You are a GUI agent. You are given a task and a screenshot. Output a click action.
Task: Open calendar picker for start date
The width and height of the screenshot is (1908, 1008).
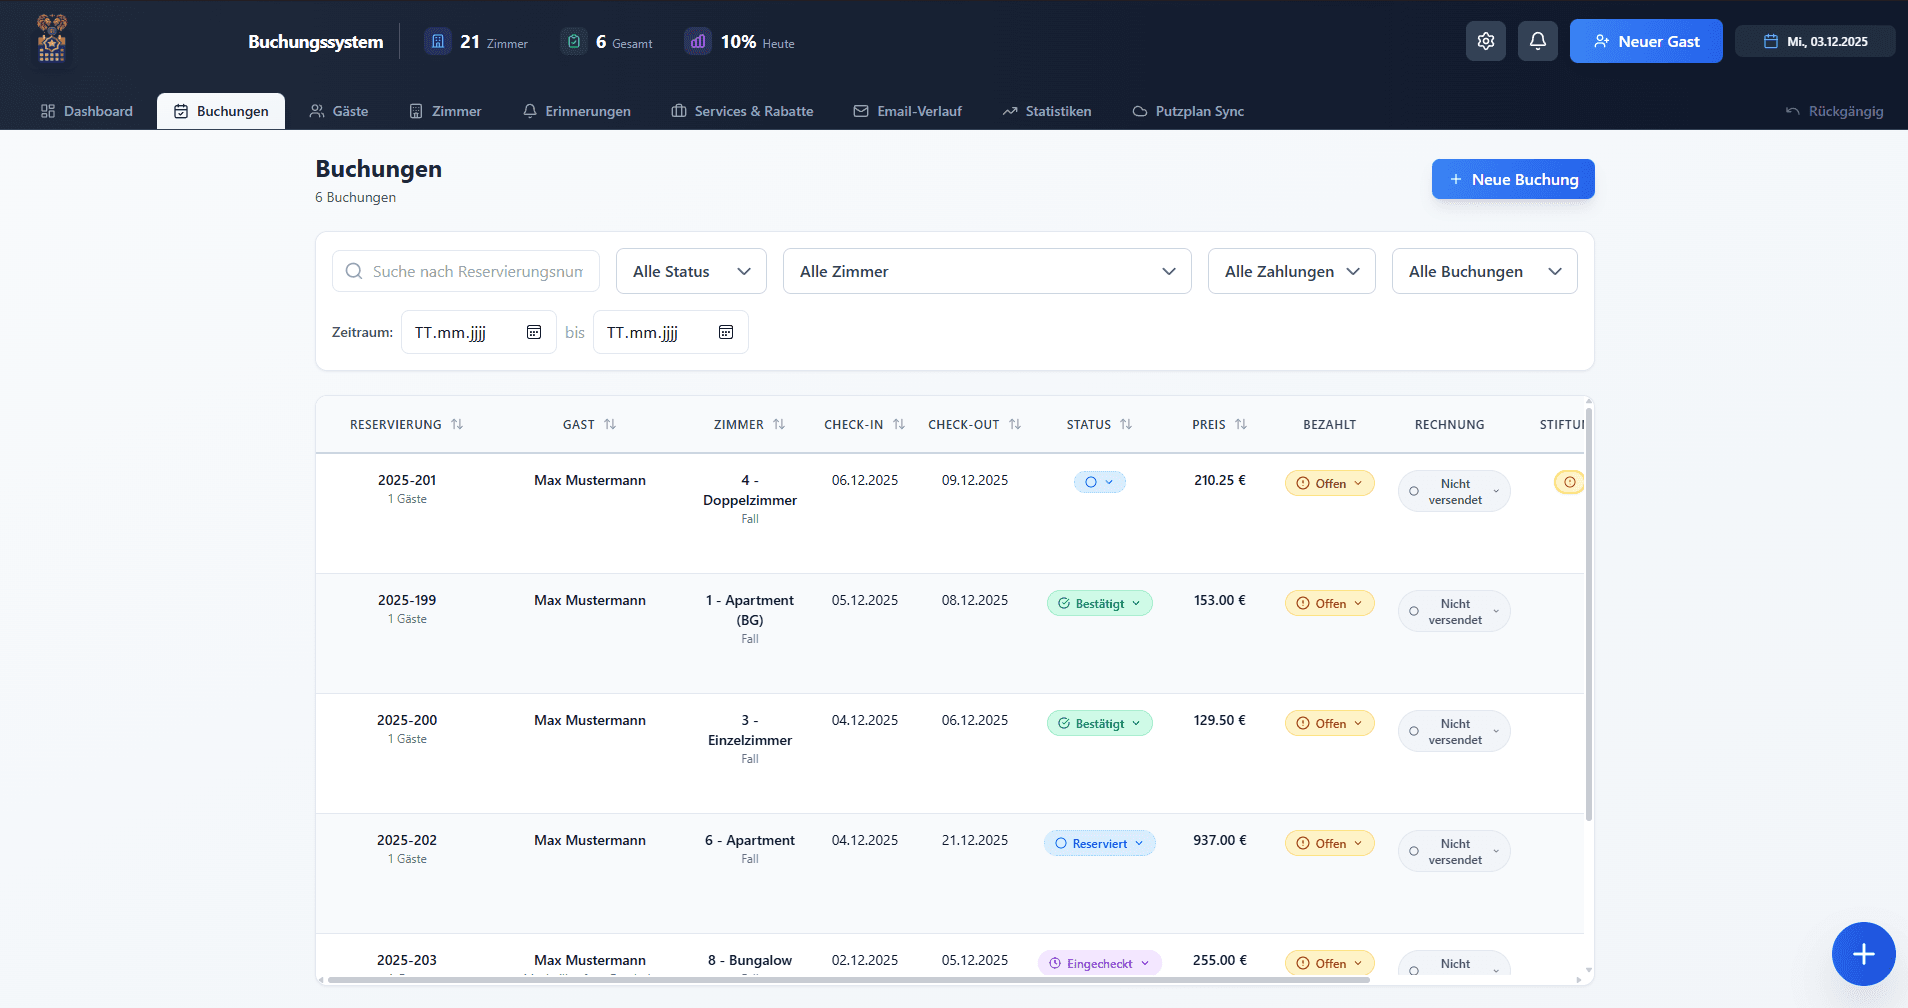click(x=534, y=332)
